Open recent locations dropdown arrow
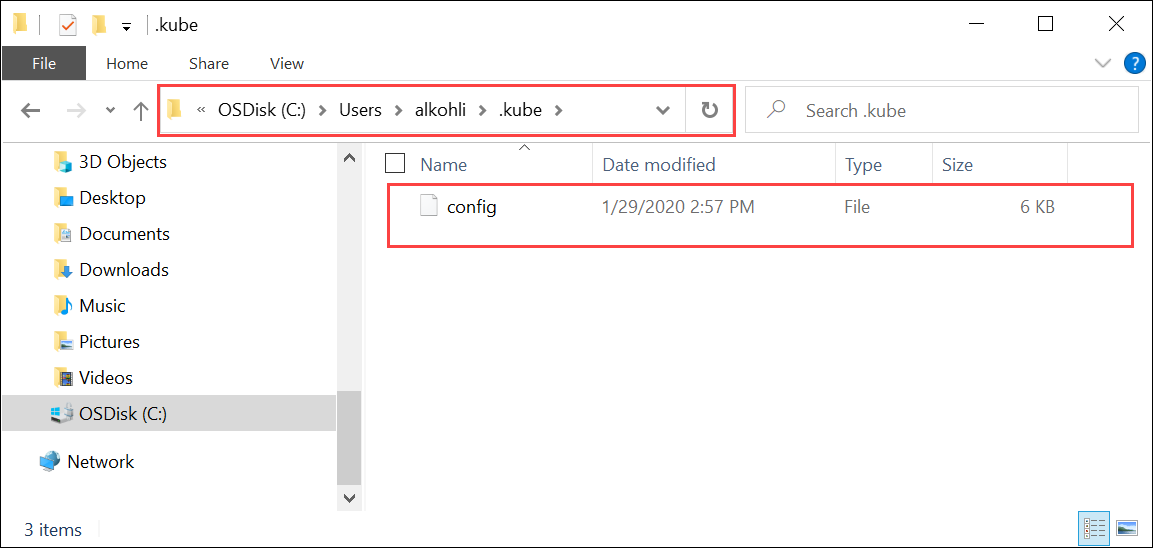Screen dimensions: 1153x548 pyautogui.click(x=110, y=111)
